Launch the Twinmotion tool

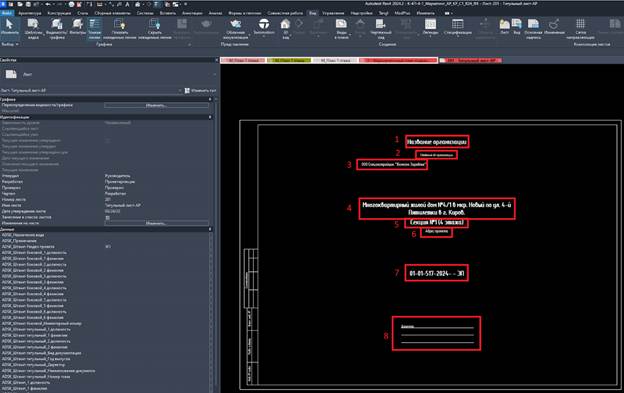click(264, 27)
